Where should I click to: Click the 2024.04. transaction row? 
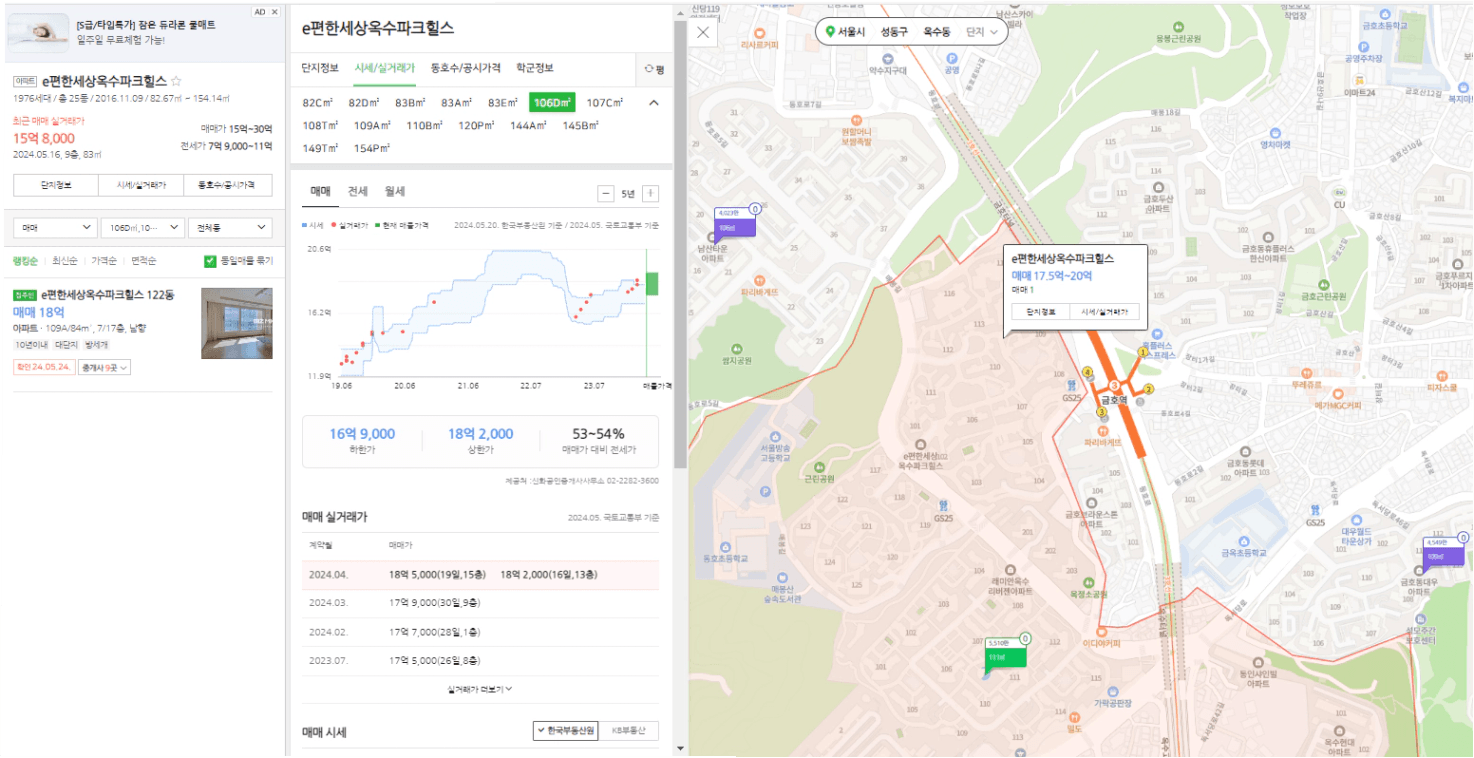[481, 575]
